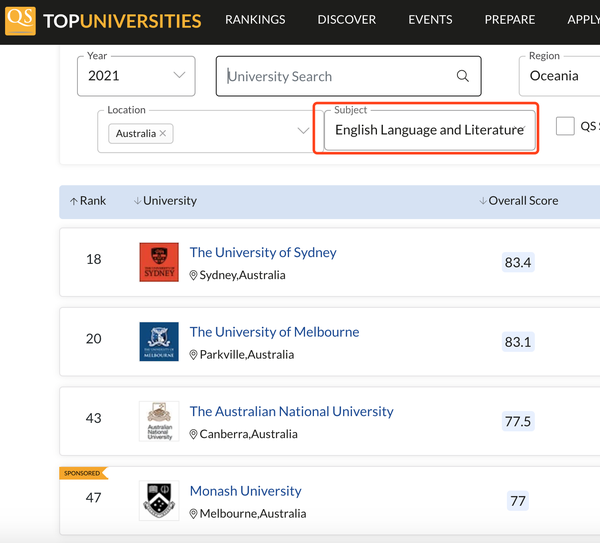Click the score 77.5 badge
This screenshot has height=543, width=600.
click(x=518, y=421)
